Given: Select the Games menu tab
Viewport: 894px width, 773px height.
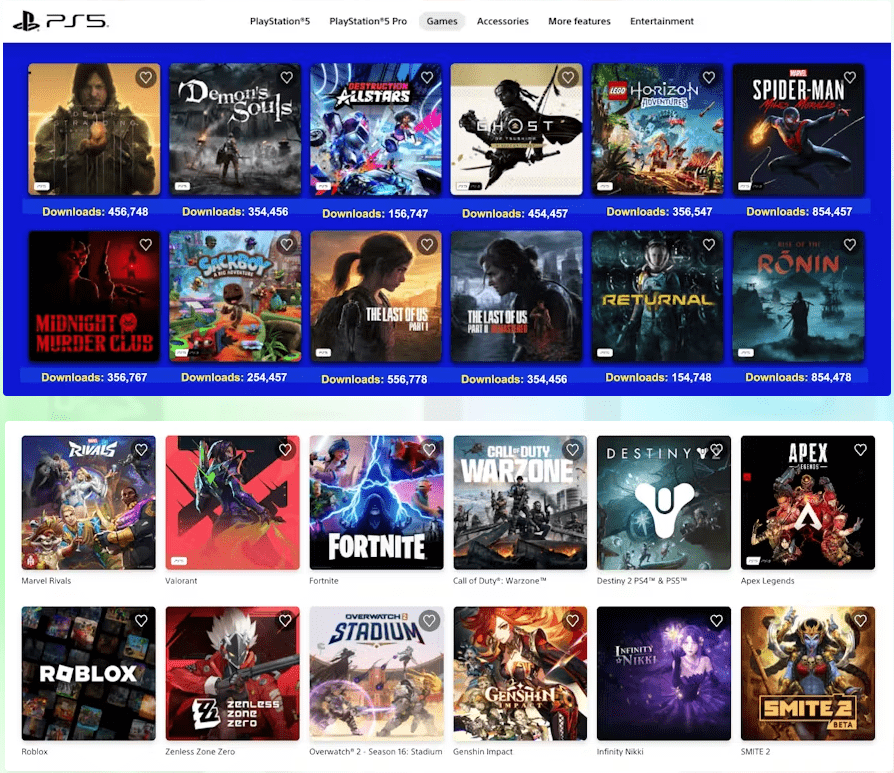Looking at the screenshot, I should tap(442, 21).
